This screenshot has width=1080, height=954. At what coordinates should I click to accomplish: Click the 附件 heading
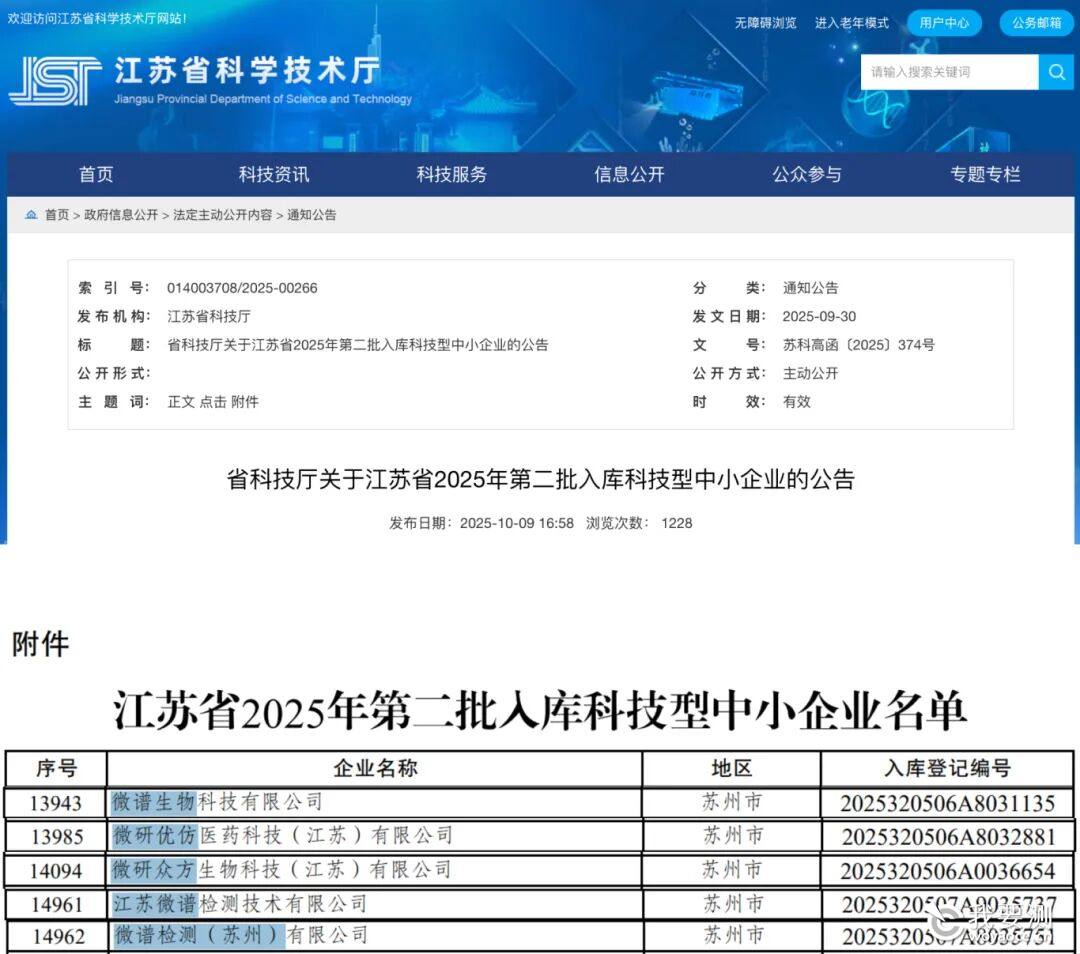click(41, 645)
